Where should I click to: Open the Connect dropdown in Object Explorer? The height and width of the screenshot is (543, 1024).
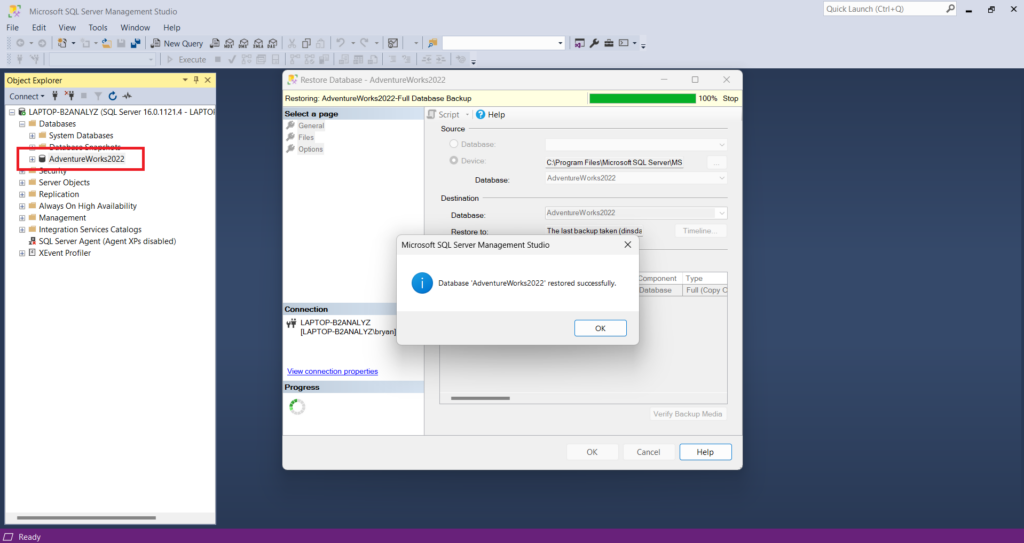pos(27,96)
